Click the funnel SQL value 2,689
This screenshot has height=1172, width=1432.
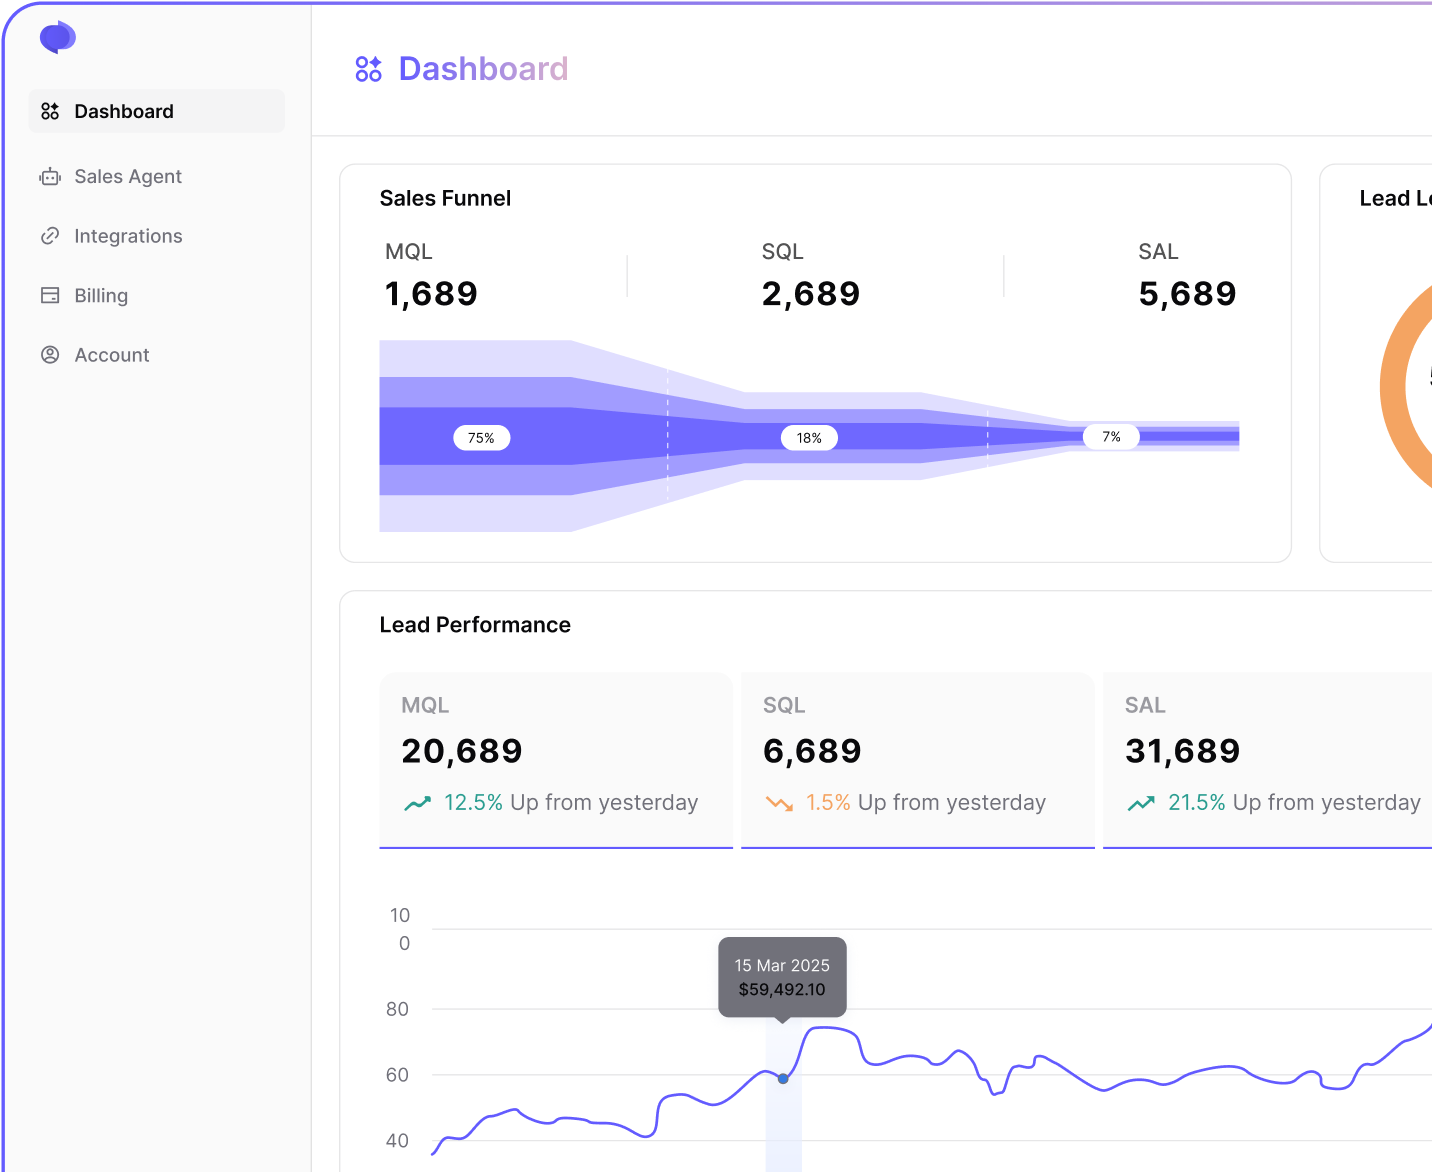pyautogui.click(x=811, y=294)
